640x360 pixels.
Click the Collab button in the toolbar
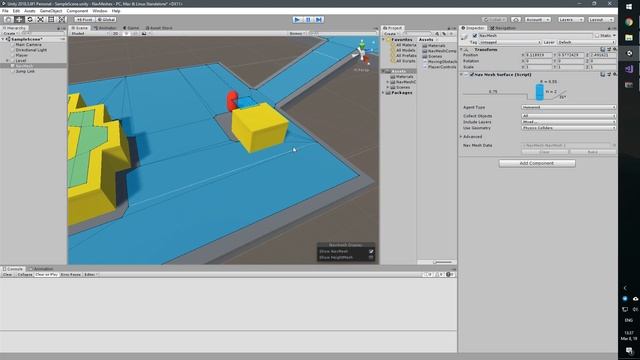tap(495, 20)
